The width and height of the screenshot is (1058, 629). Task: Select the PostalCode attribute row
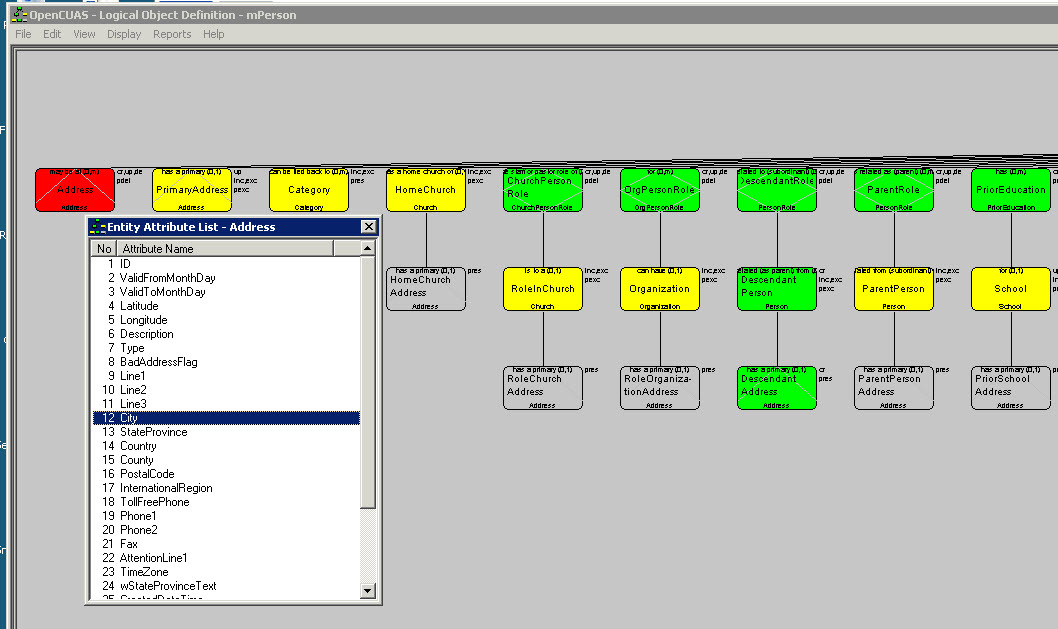[147, 474]
